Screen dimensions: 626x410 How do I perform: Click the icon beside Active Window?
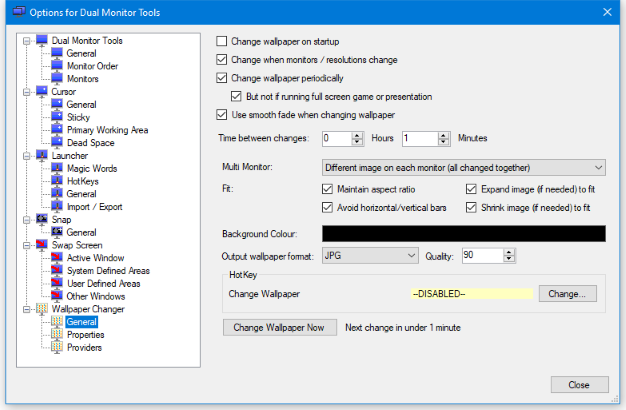pos(57,257)
